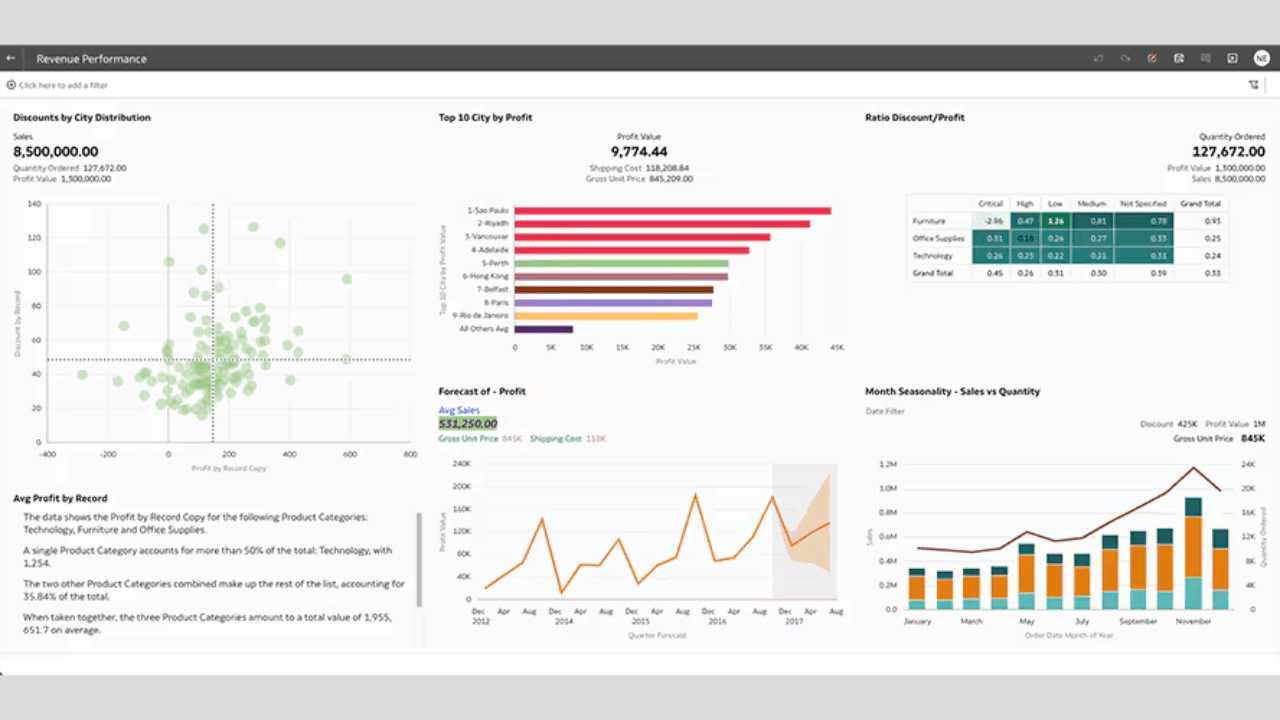This screenshot has height=720, width=1280.
Task: Click the undo arrow icon
Action: pyautogui.click(x=1099, y=58)
